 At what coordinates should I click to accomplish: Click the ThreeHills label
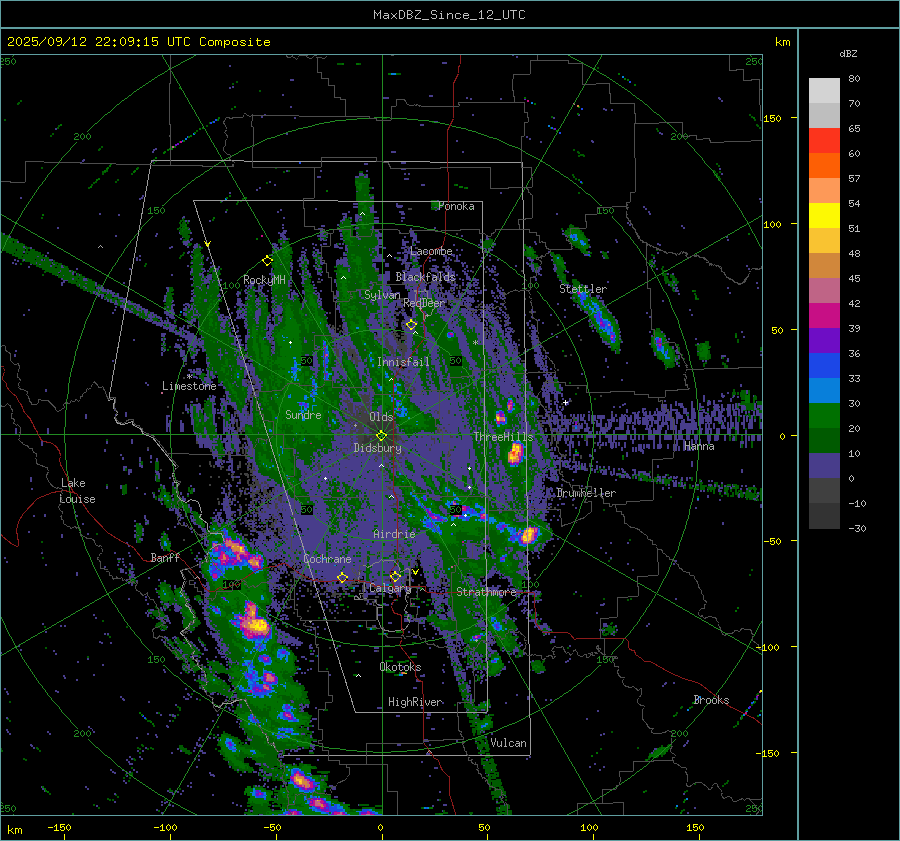[x=503, y=437]
